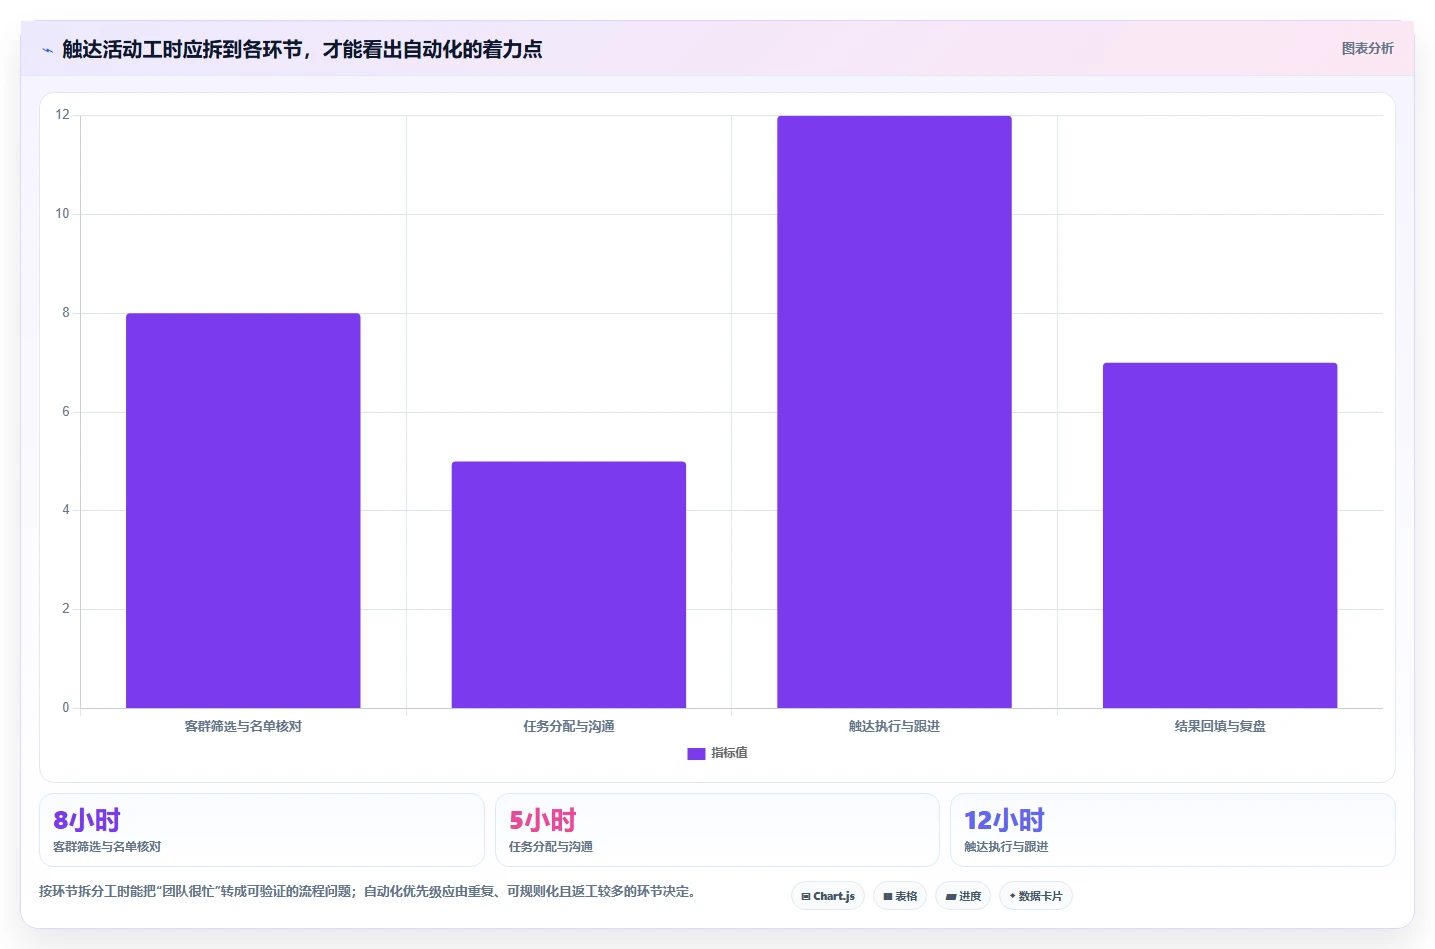Viewport: 1435px width, 949px height.
Task: Click the 图表分析 label in header
Action: (x=1367, y=48)
